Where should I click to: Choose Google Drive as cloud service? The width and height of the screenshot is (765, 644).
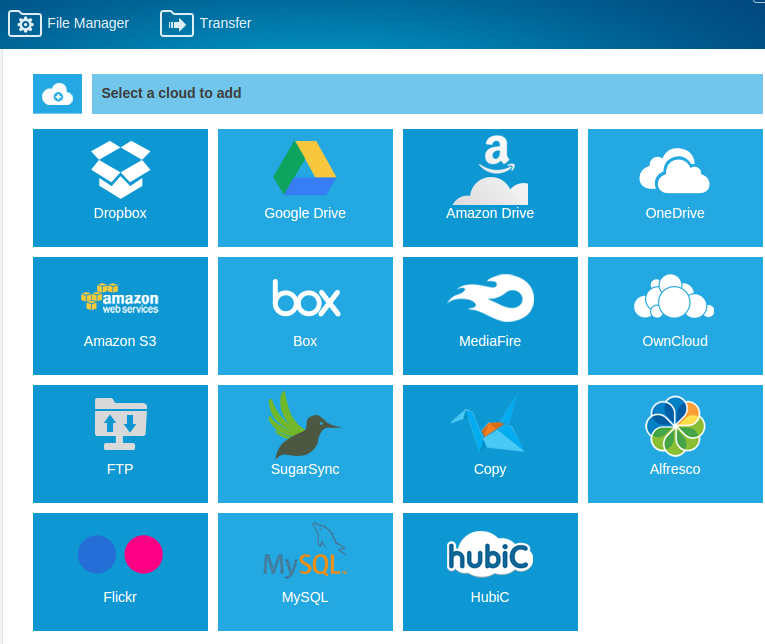point(305,187)
